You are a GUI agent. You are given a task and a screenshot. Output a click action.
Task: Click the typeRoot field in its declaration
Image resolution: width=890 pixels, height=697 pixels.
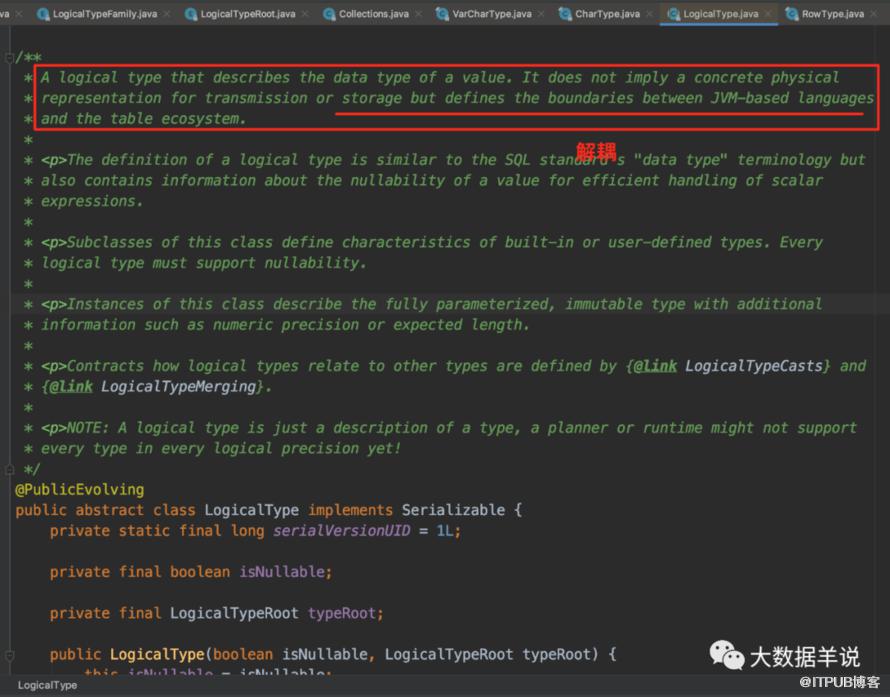pos(342,613)
